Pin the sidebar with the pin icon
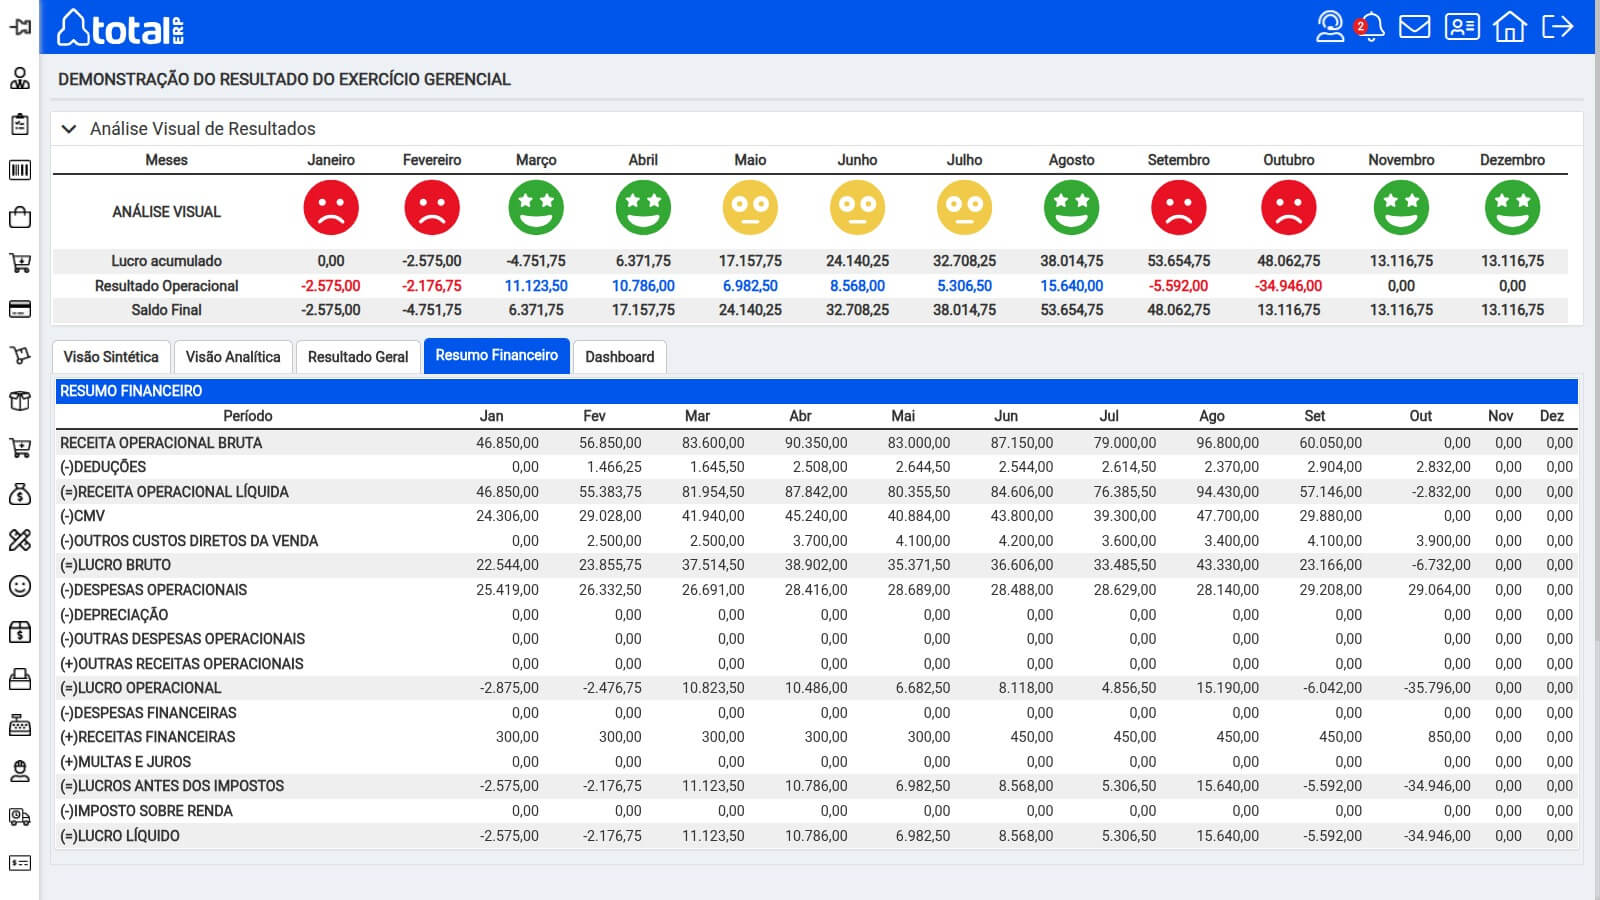Viewport: 1600px width, 900px height. point(20,27)
